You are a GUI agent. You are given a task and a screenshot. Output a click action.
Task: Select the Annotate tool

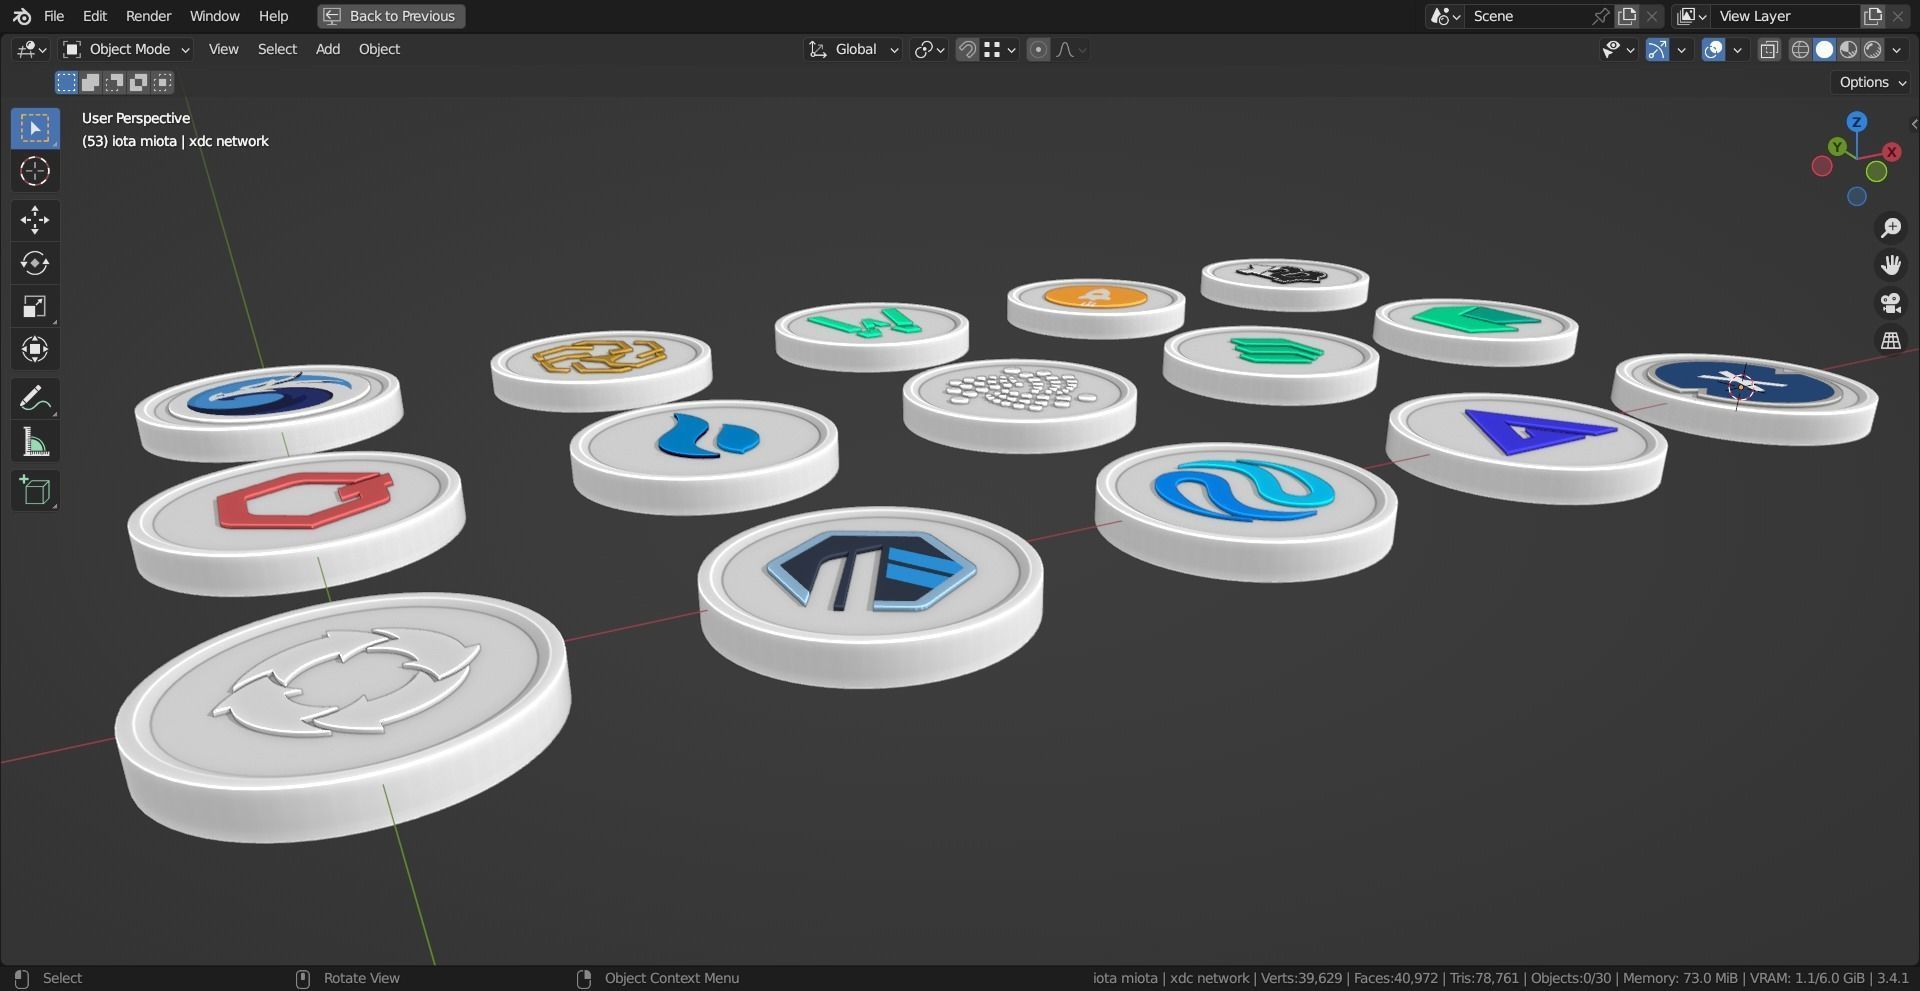coord(35,399)
